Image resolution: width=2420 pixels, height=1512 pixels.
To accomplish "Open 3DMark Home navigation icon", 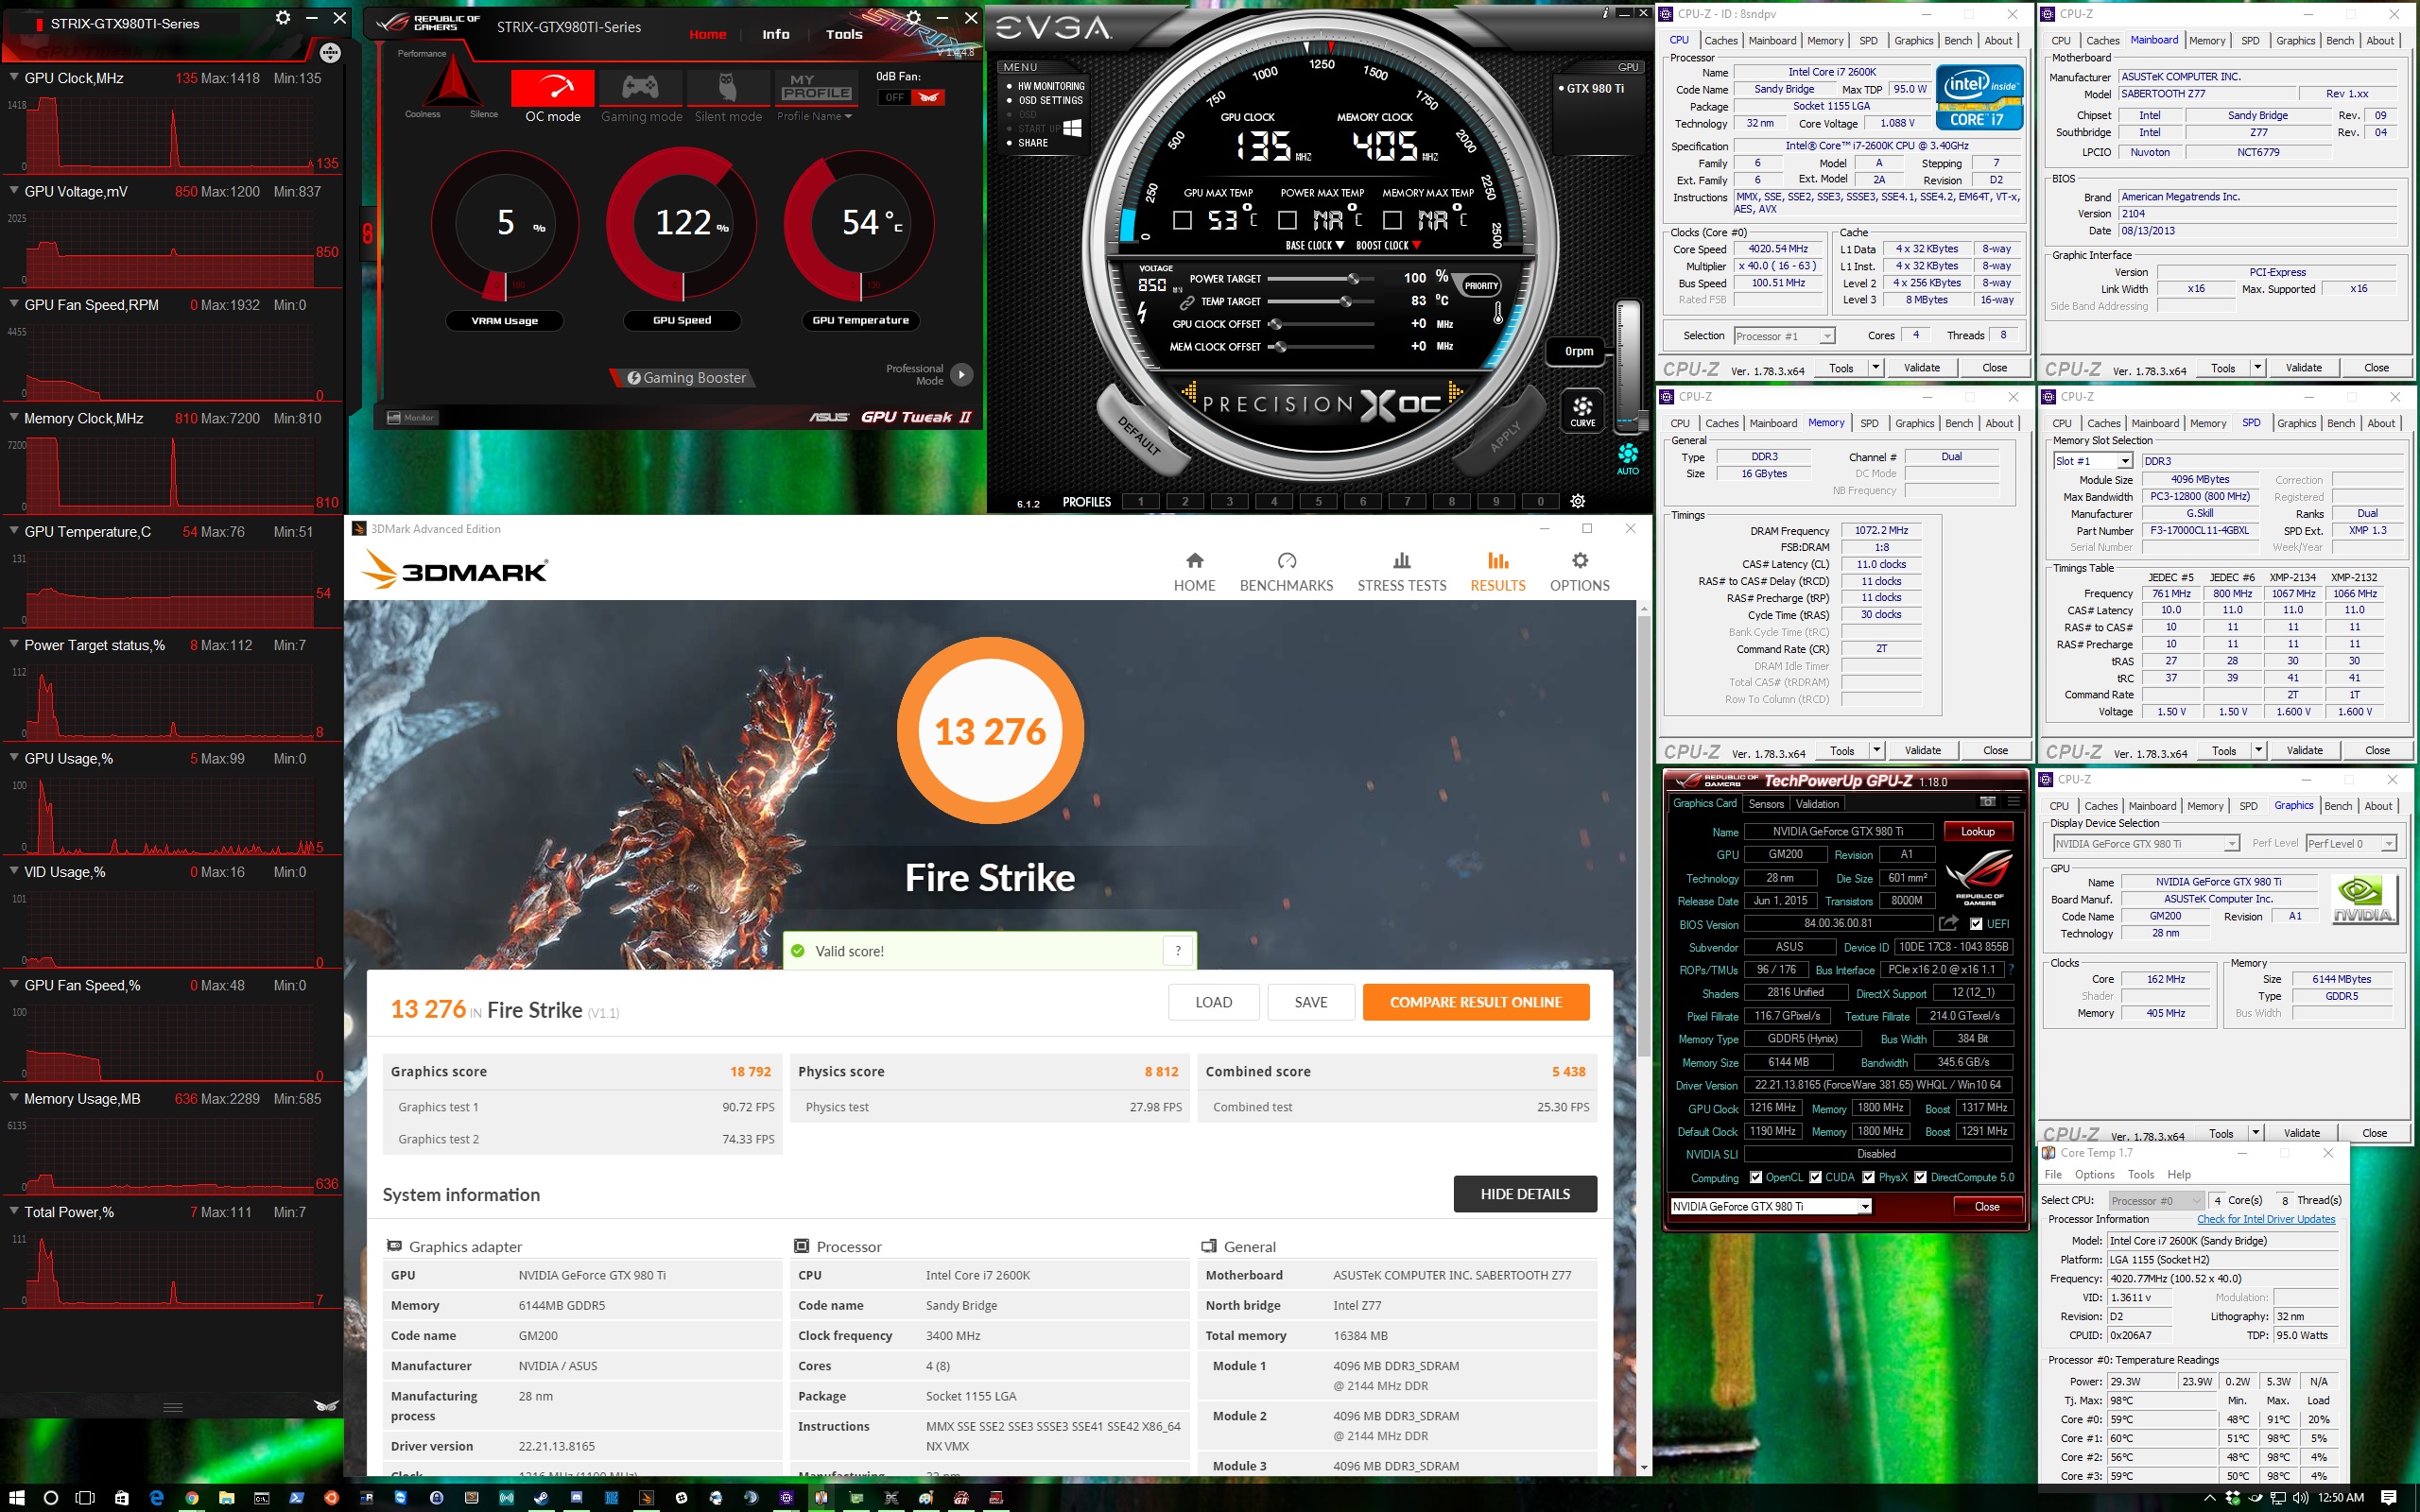I will [x=1194, y=571].
